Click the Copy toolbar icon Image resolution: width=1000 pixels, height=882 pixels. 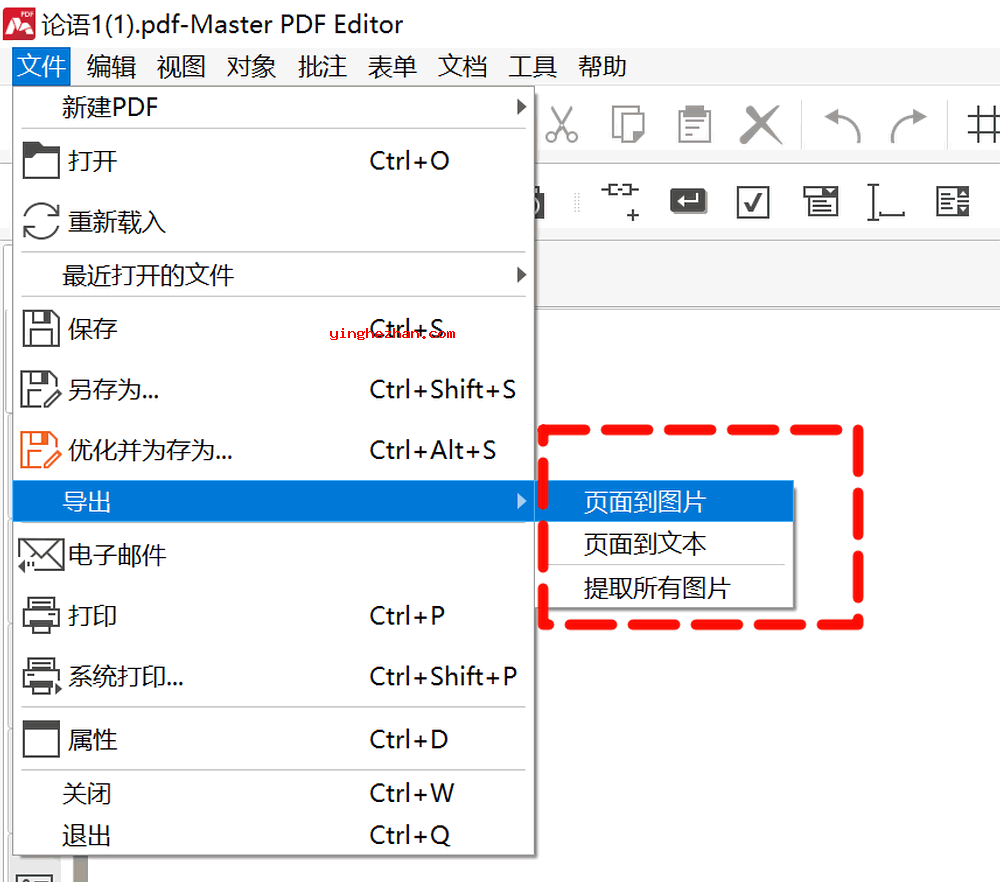pyautogui.click(x=628, y=124)
